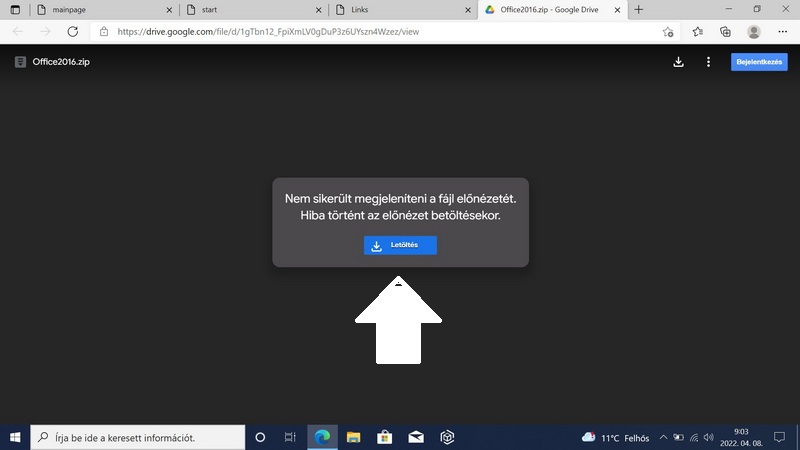
Task: Open a new browser tab
Action: click(639, 9)
